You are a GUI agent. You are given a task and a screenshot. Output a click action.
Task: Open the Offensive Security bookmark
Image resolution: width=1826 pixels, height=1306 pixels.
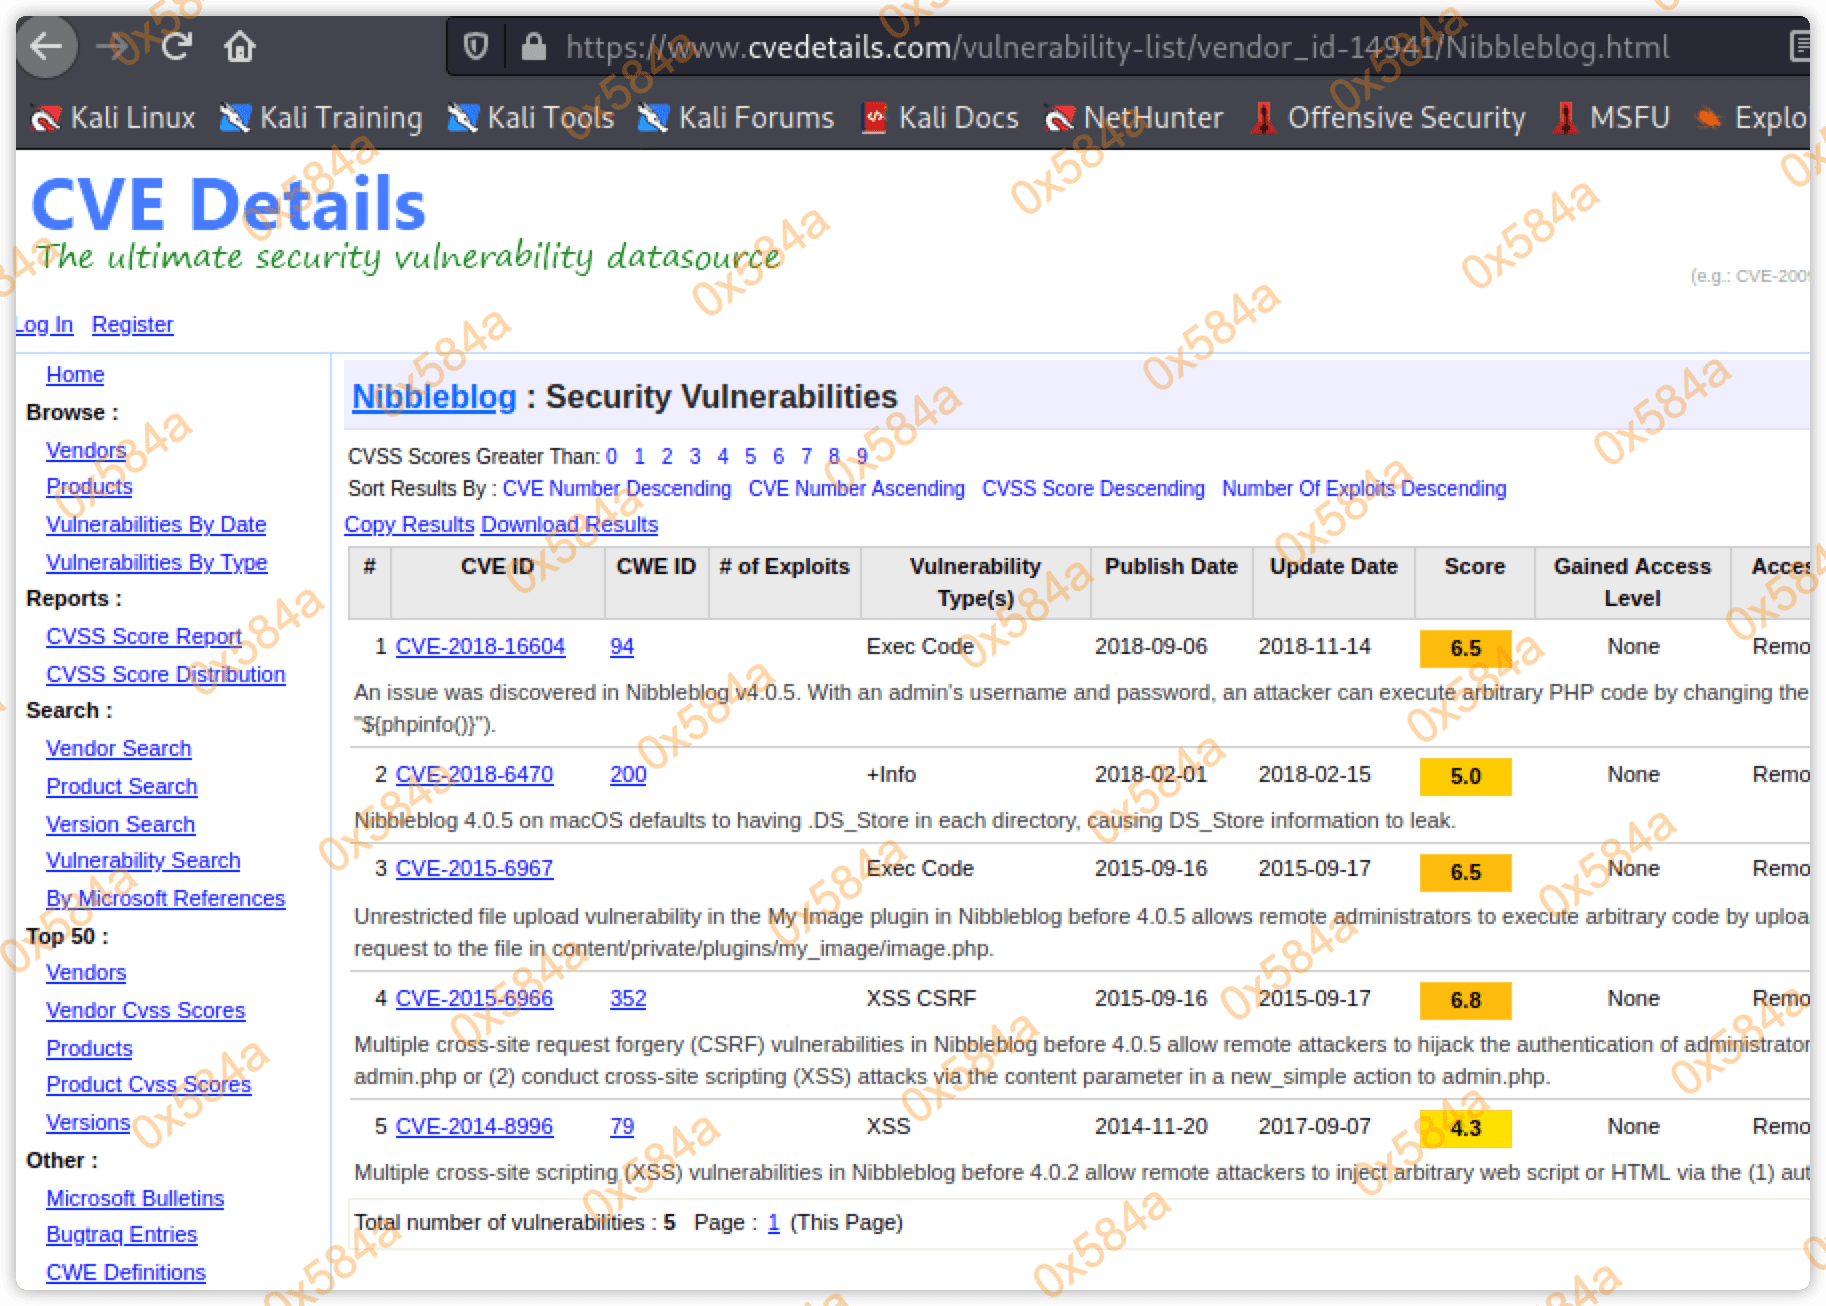click(x=1388, y=118)
